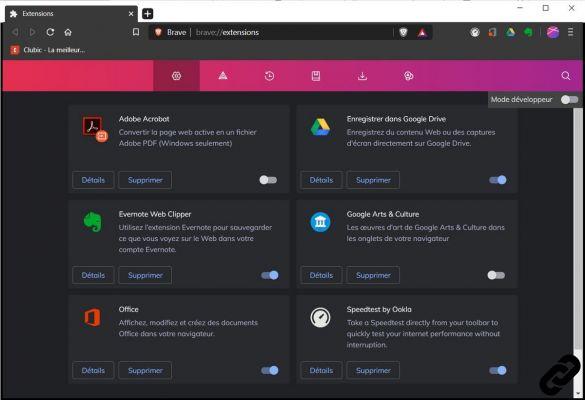Go back to previous page
Screen dimensions: 585x400
(15, 32)
